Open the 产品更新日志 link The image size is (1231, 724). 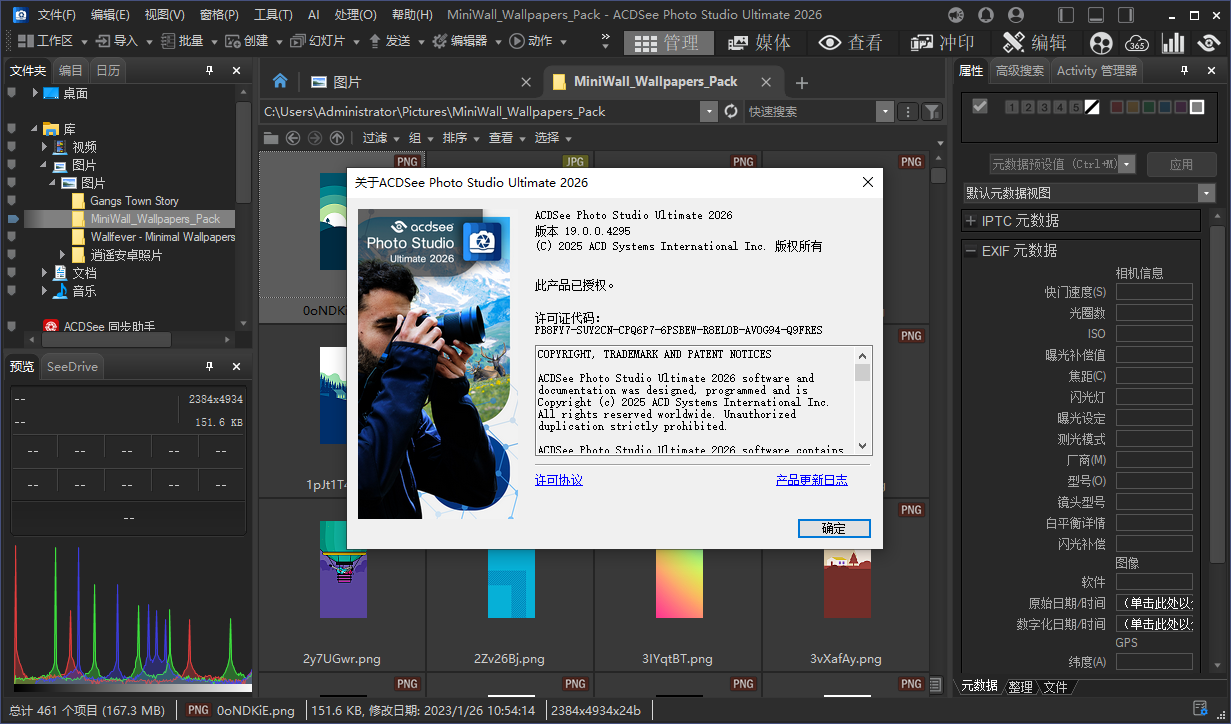tap(811, 480)
